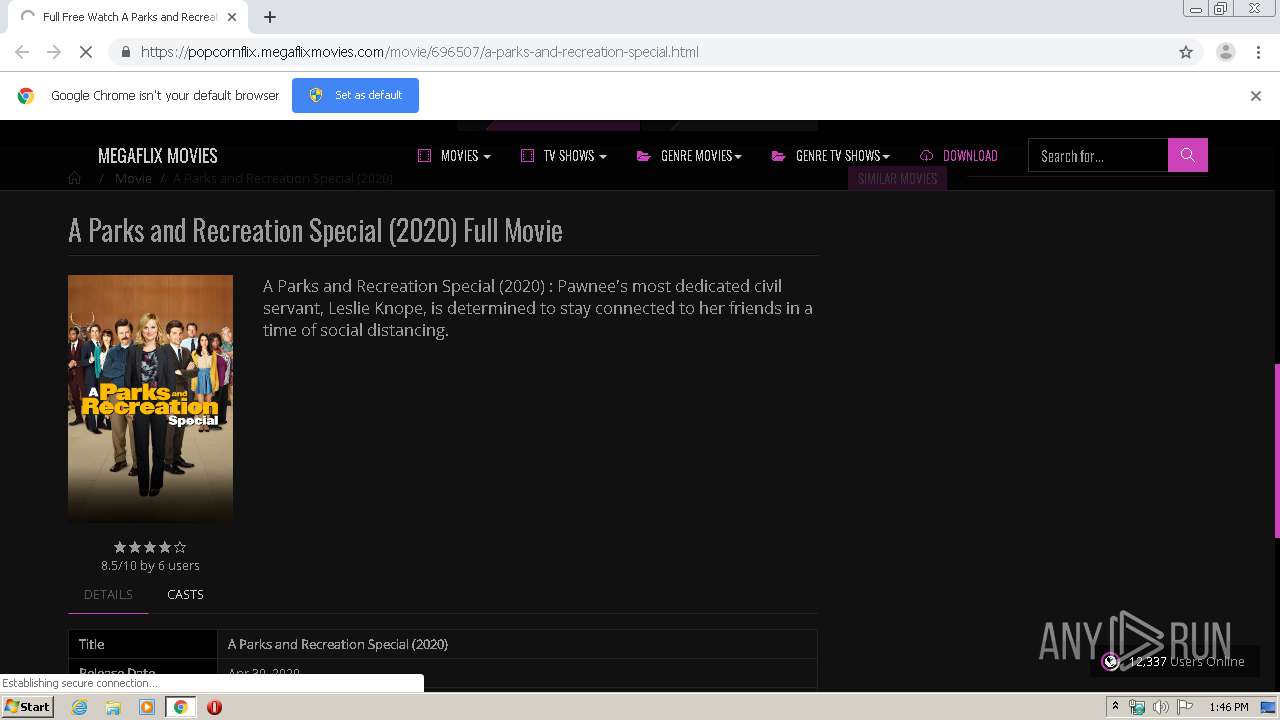The image size is (1280, 720).
Task: Open the DOWNLOAD link
Action: (959, 155)
